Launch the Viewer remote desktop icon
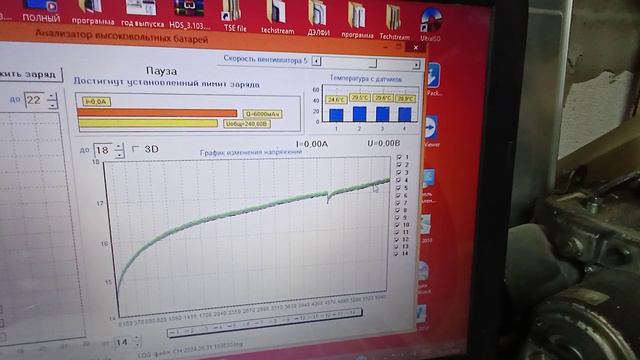This screenshot has width=640, height=360. click(x=431, y=131)
